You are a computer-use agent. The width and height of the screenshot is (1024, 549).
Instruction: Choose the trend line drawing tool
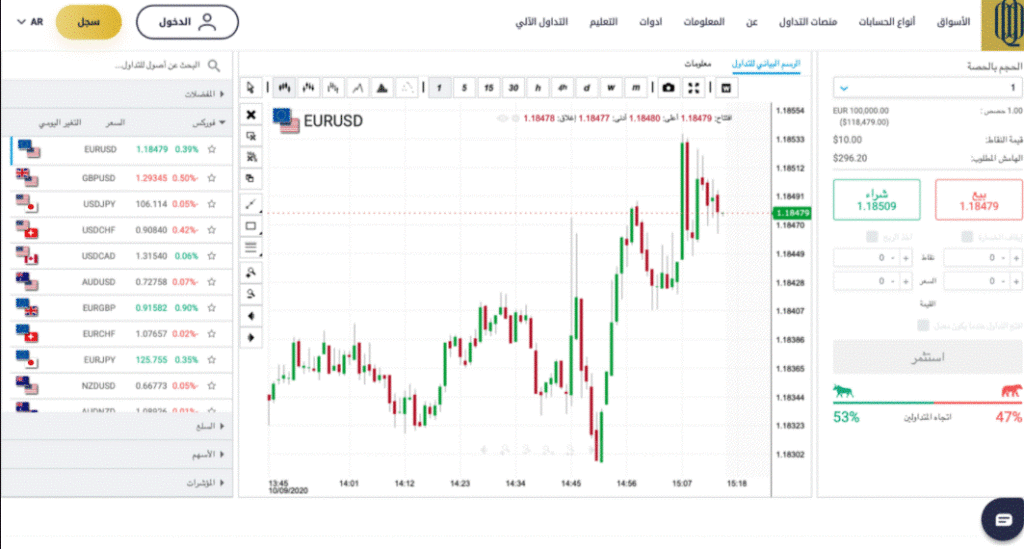tap(251, 204)
